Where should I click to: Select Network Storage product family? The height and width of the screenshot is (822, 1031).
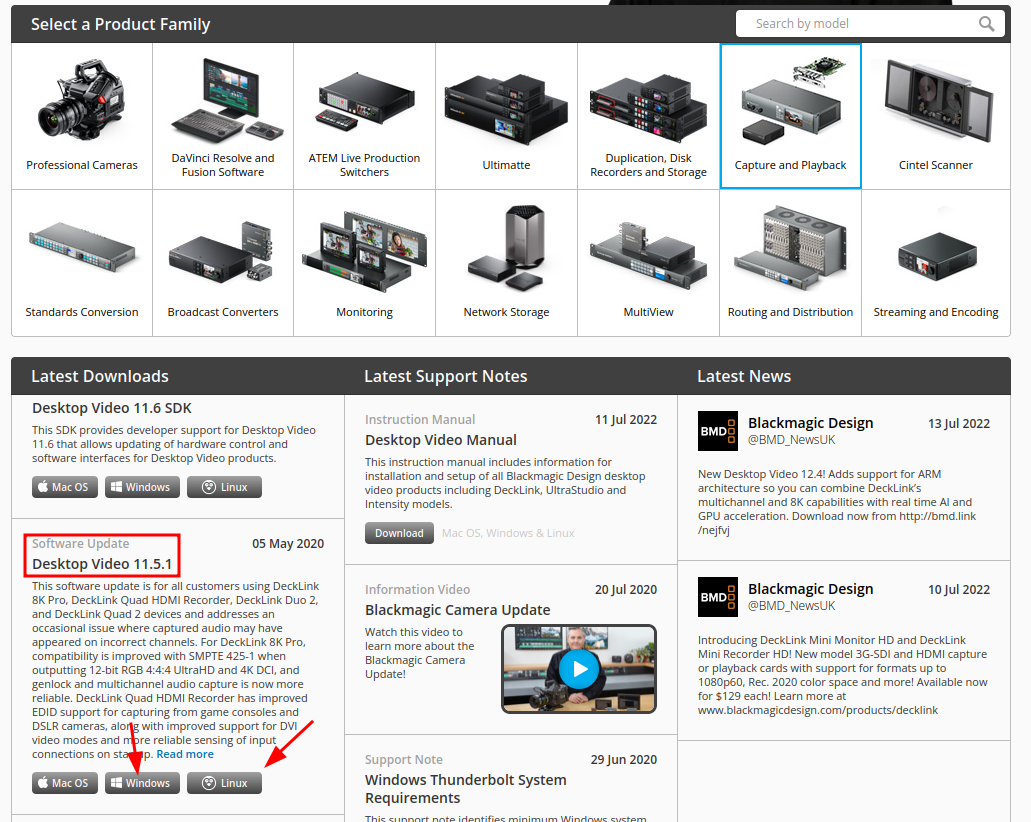click(506, 263)
